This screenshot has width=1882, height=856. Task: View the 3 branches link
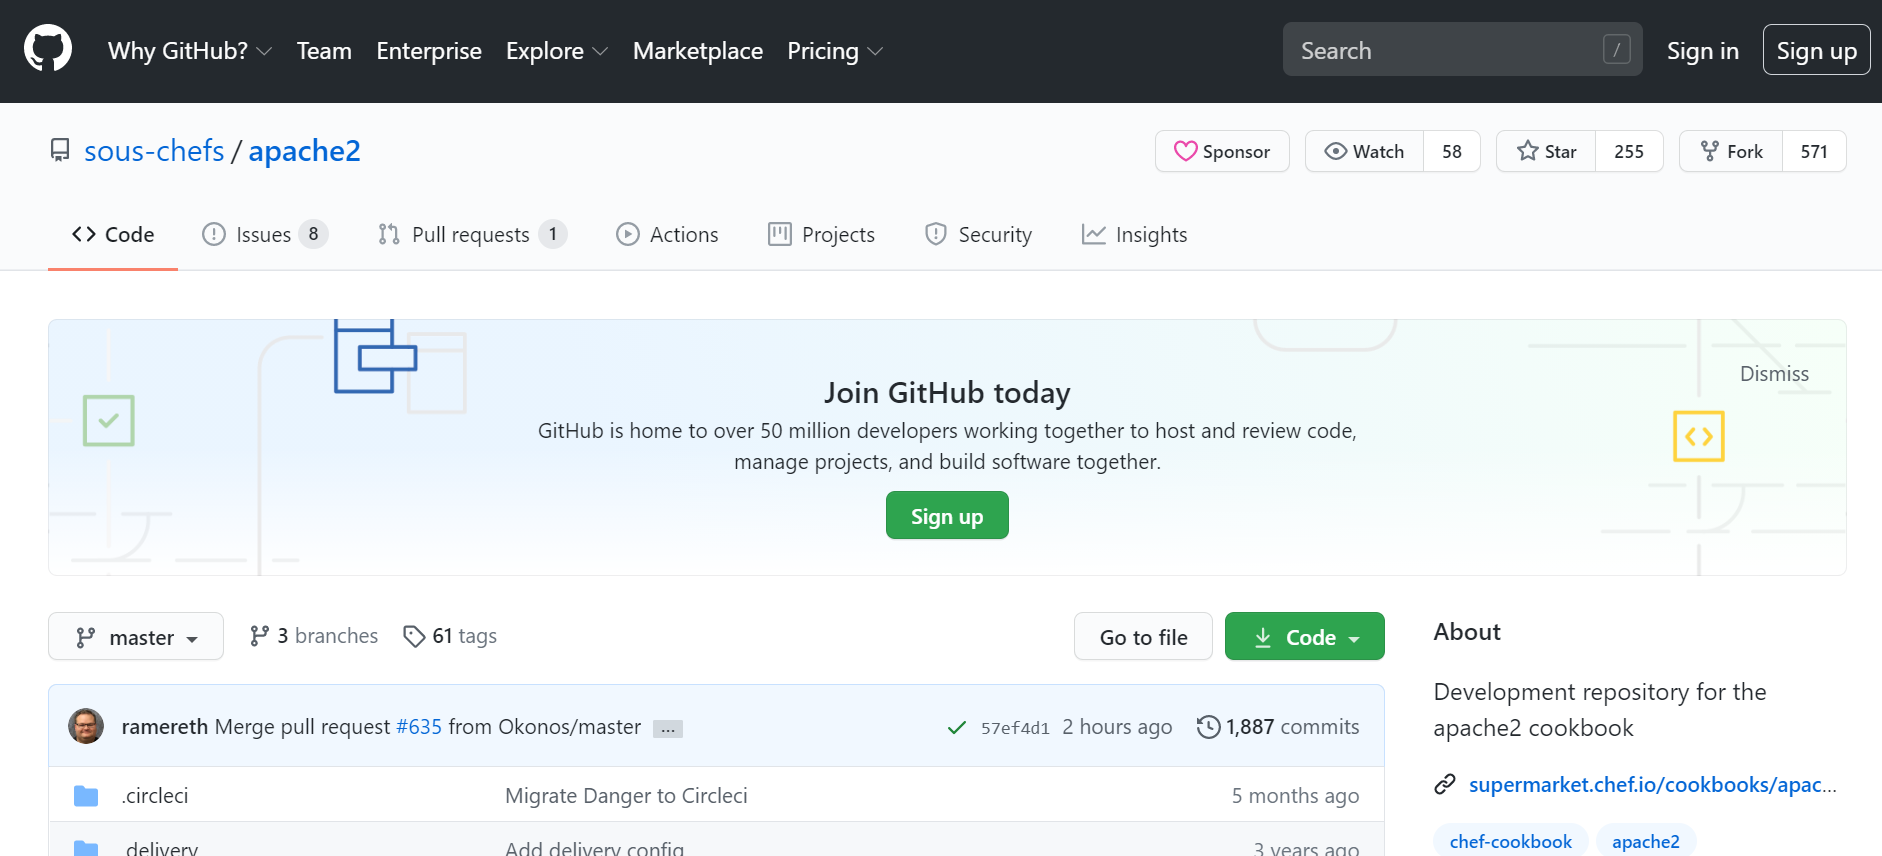tap(313, 636)
